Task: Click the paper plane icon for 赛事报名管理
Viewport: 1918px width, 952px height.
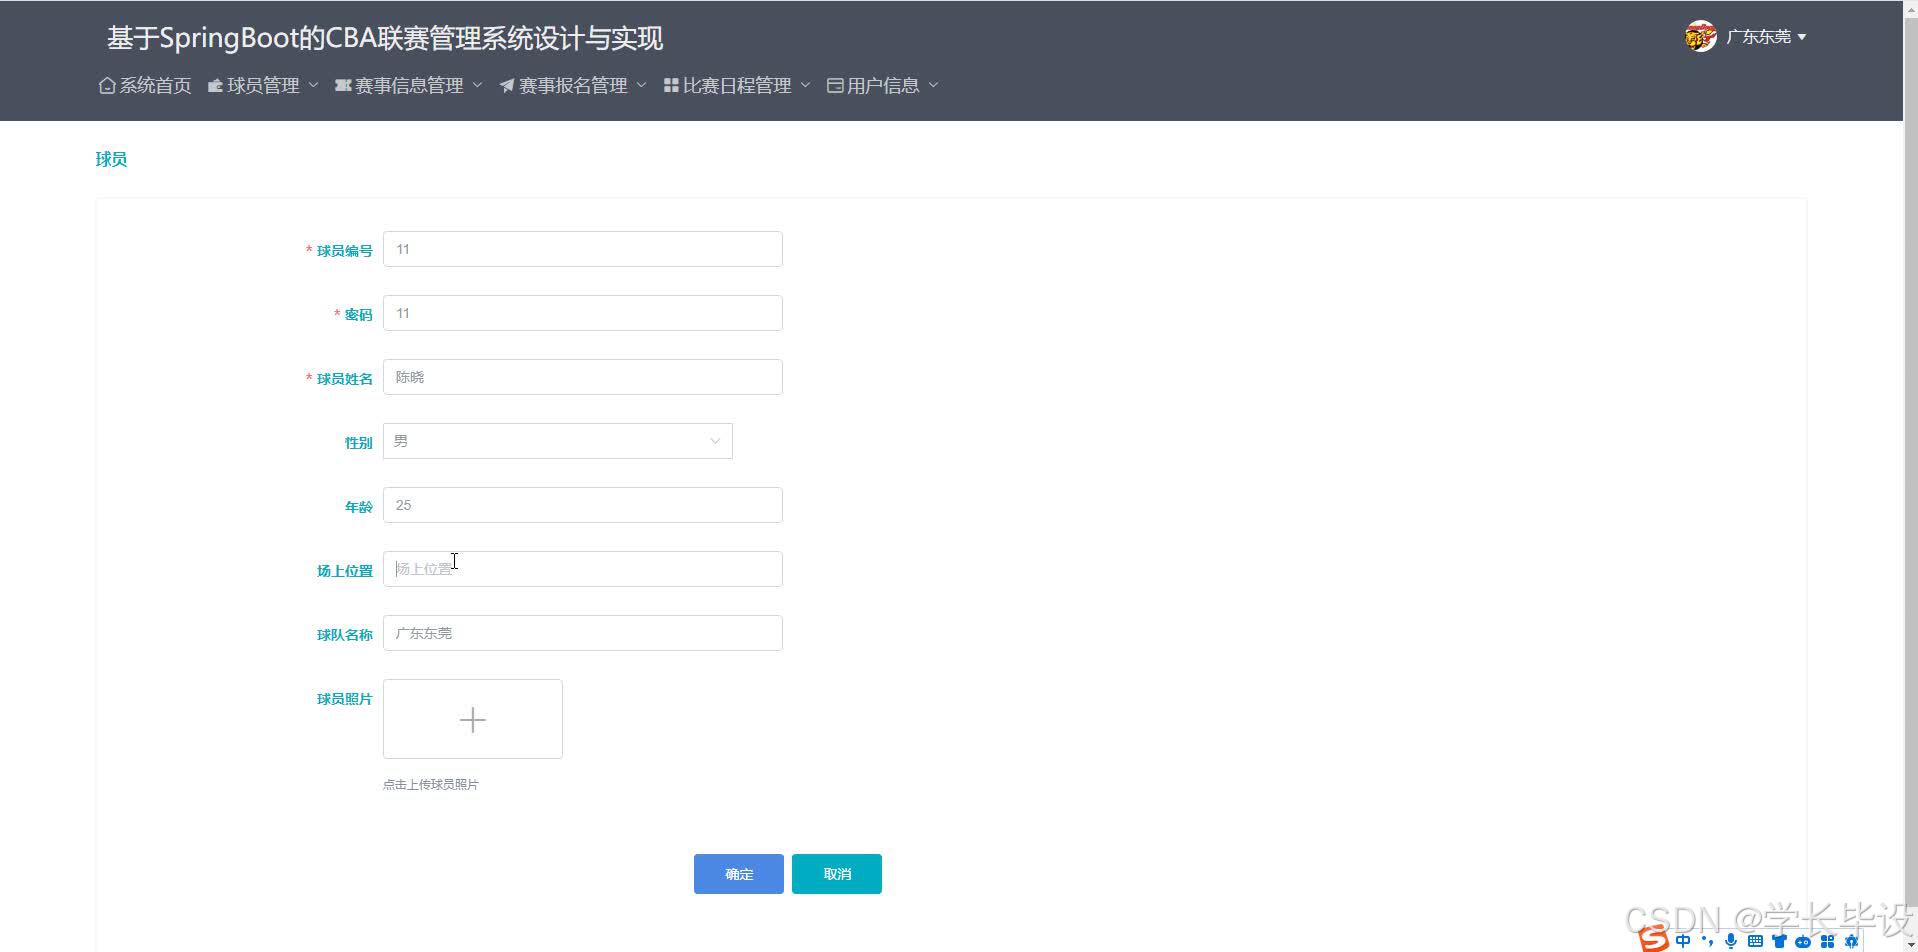Action: [507, 86]
